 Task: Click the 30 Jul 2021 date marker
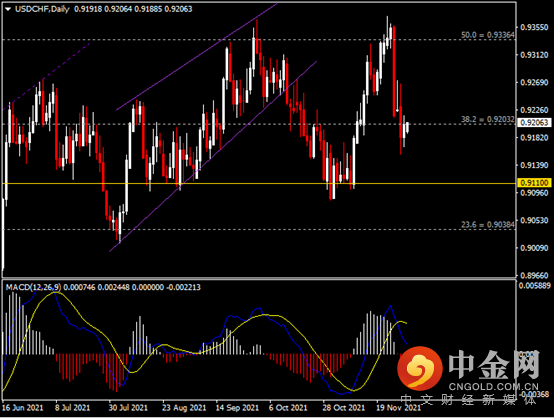[x=128, y=408]
